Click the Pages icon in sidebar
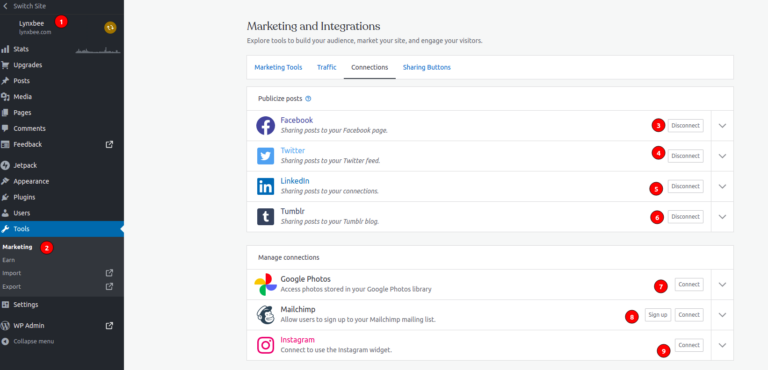 click(x=5, y=113)
